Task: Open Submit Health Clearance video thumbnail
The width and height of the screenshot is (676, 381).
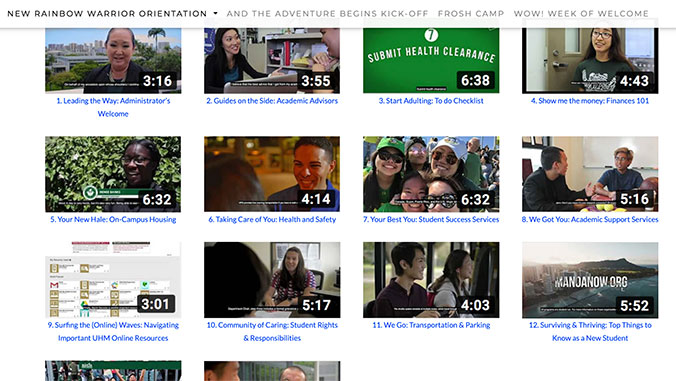Action: tap(431, 60)
